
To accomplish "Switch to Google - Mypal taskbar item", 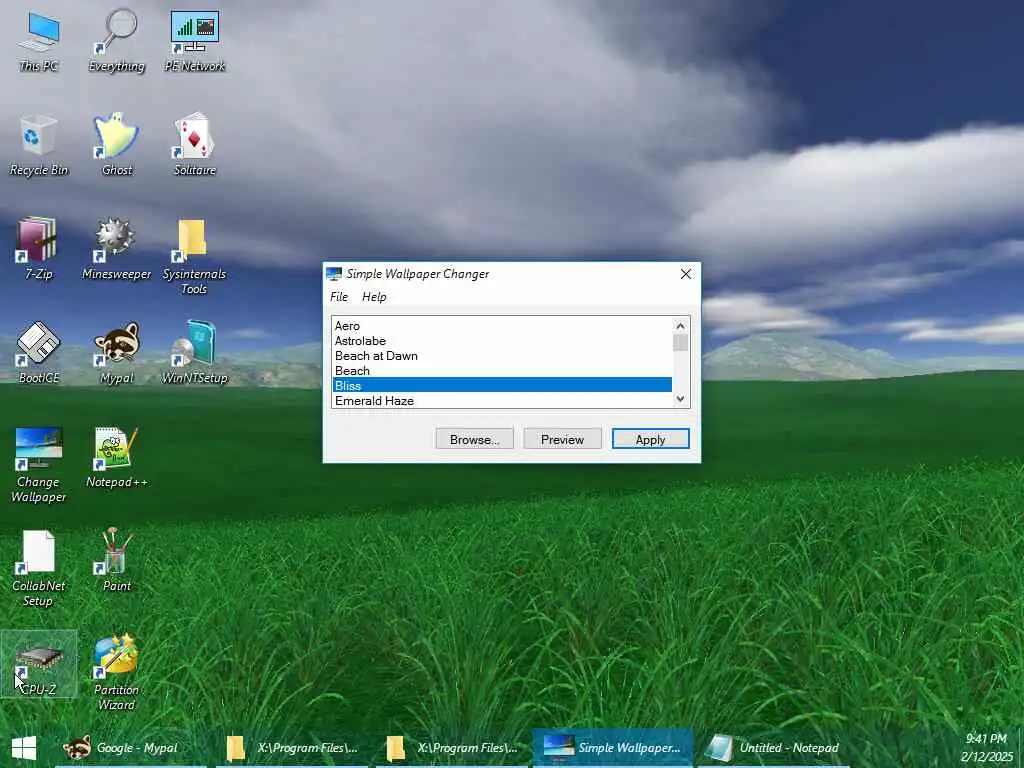I will 129,748.
